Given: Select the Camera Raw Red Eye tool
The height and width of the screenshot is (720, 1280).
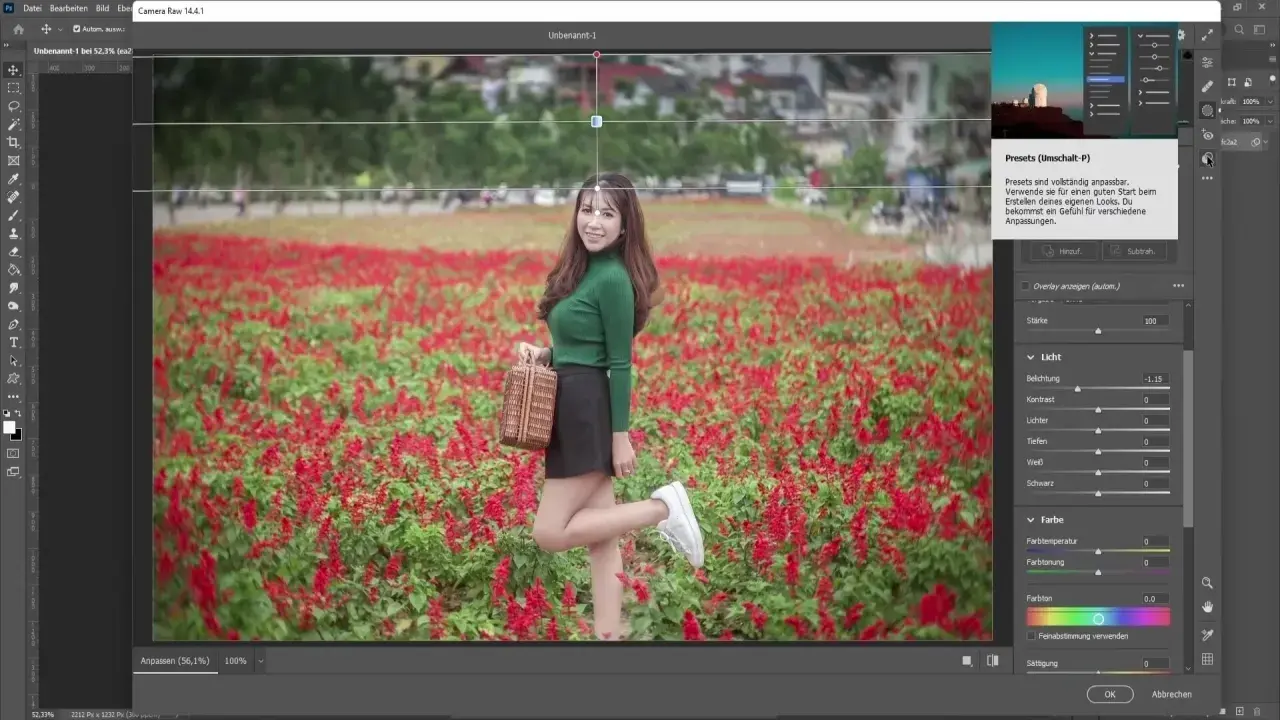Looking at the screenshot, I should click(x=1208, y=134).
